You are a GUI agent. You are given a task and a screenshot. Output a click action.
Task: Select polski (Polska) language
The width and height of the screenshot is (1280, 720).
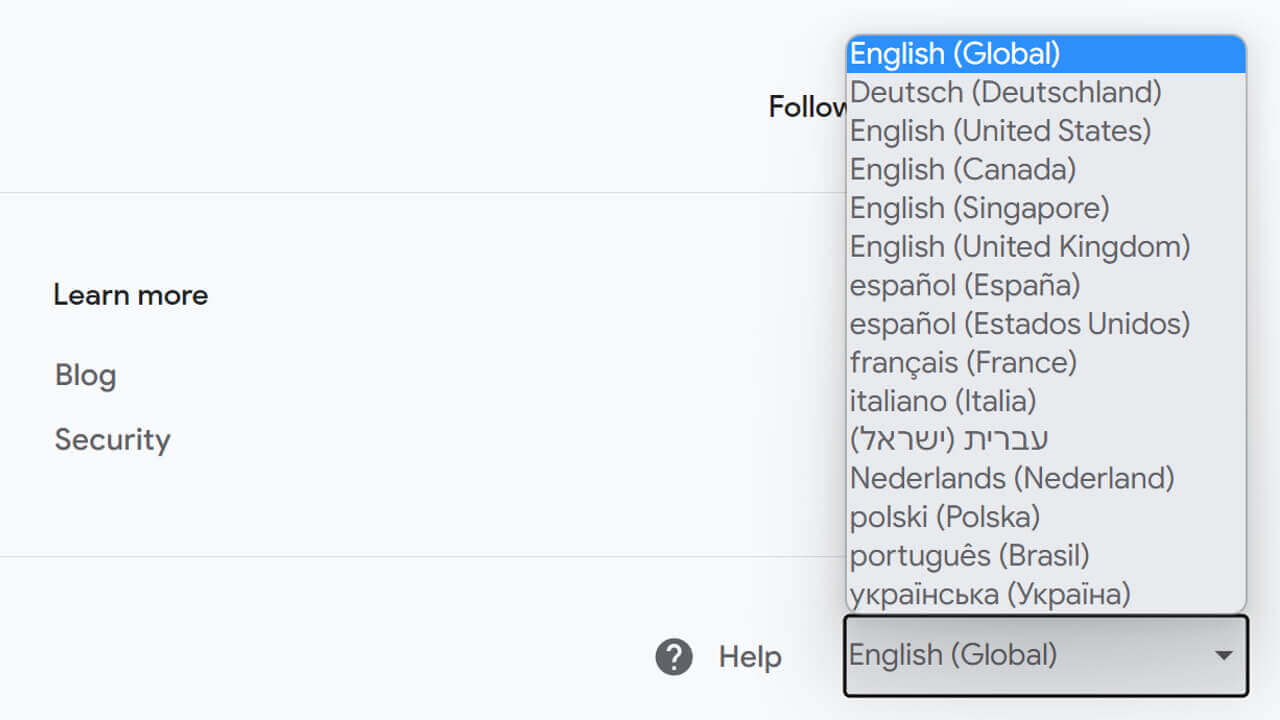point(944,517)
